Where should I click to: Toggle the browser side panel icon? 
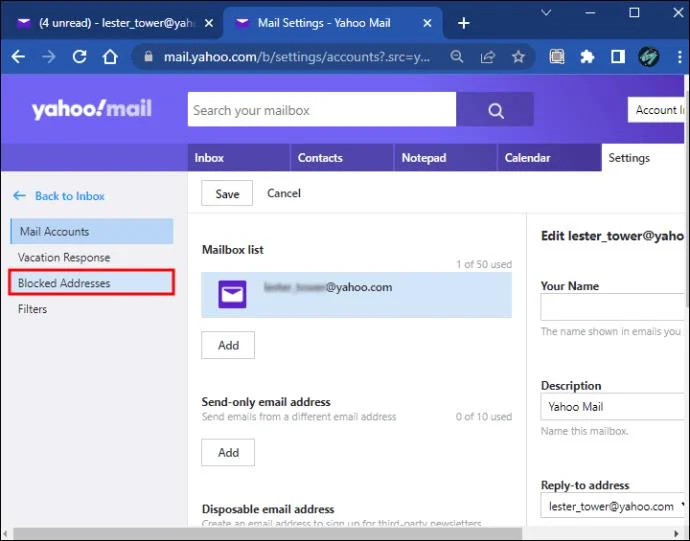[x=618, y=56]
